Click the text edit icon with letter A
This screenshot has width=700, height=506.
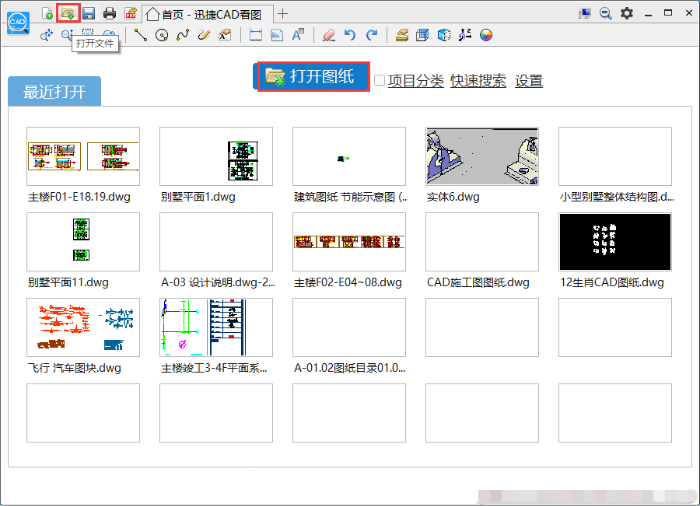(x=225, y=35)
